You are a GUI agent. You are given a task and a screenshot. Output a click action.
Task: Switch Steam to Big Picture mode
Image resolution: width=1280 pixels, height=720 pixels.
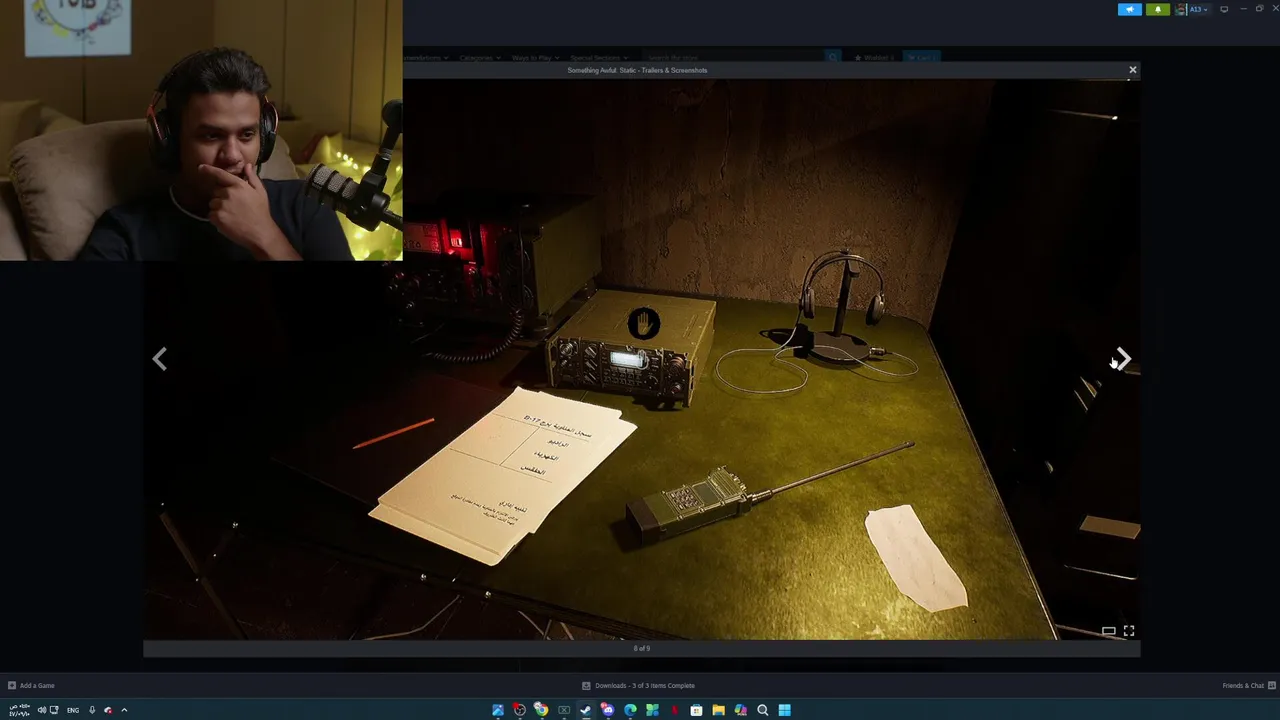pos(1224,9)
